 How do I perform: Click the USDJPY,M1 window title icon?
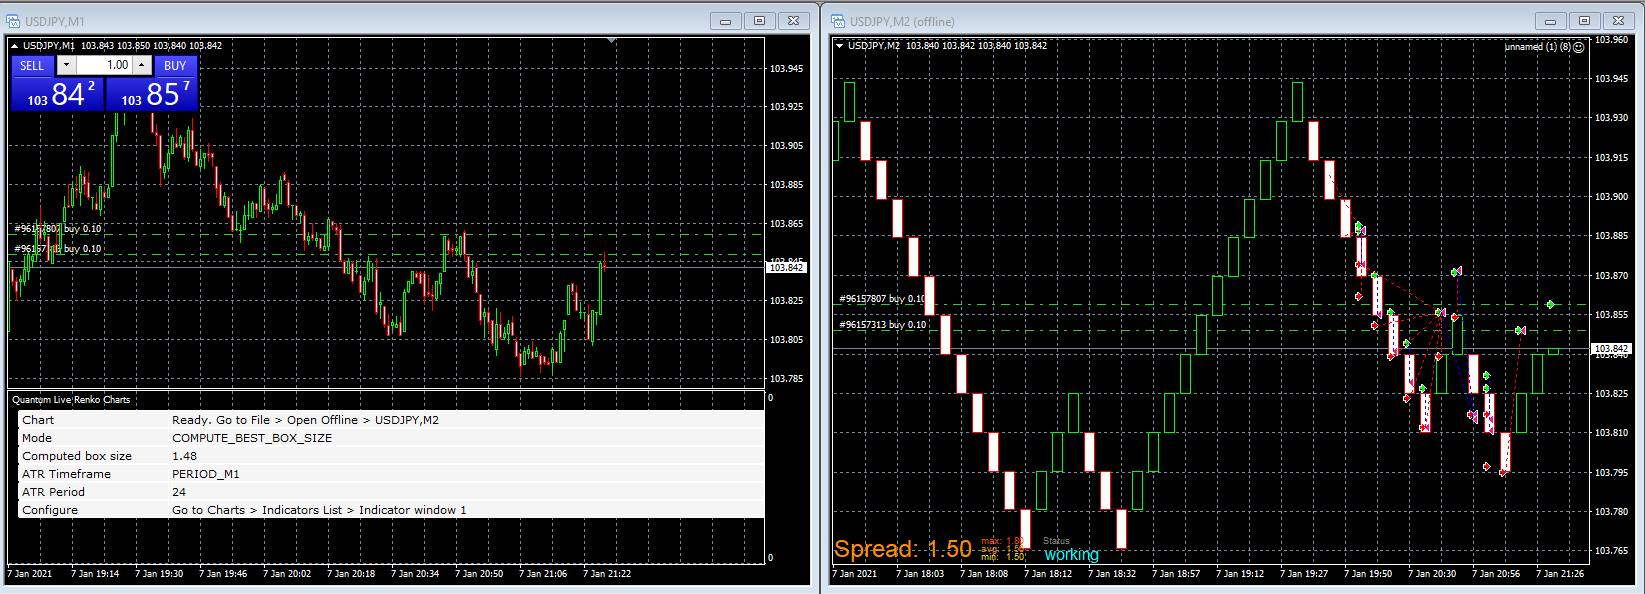[x=13, y=21]
